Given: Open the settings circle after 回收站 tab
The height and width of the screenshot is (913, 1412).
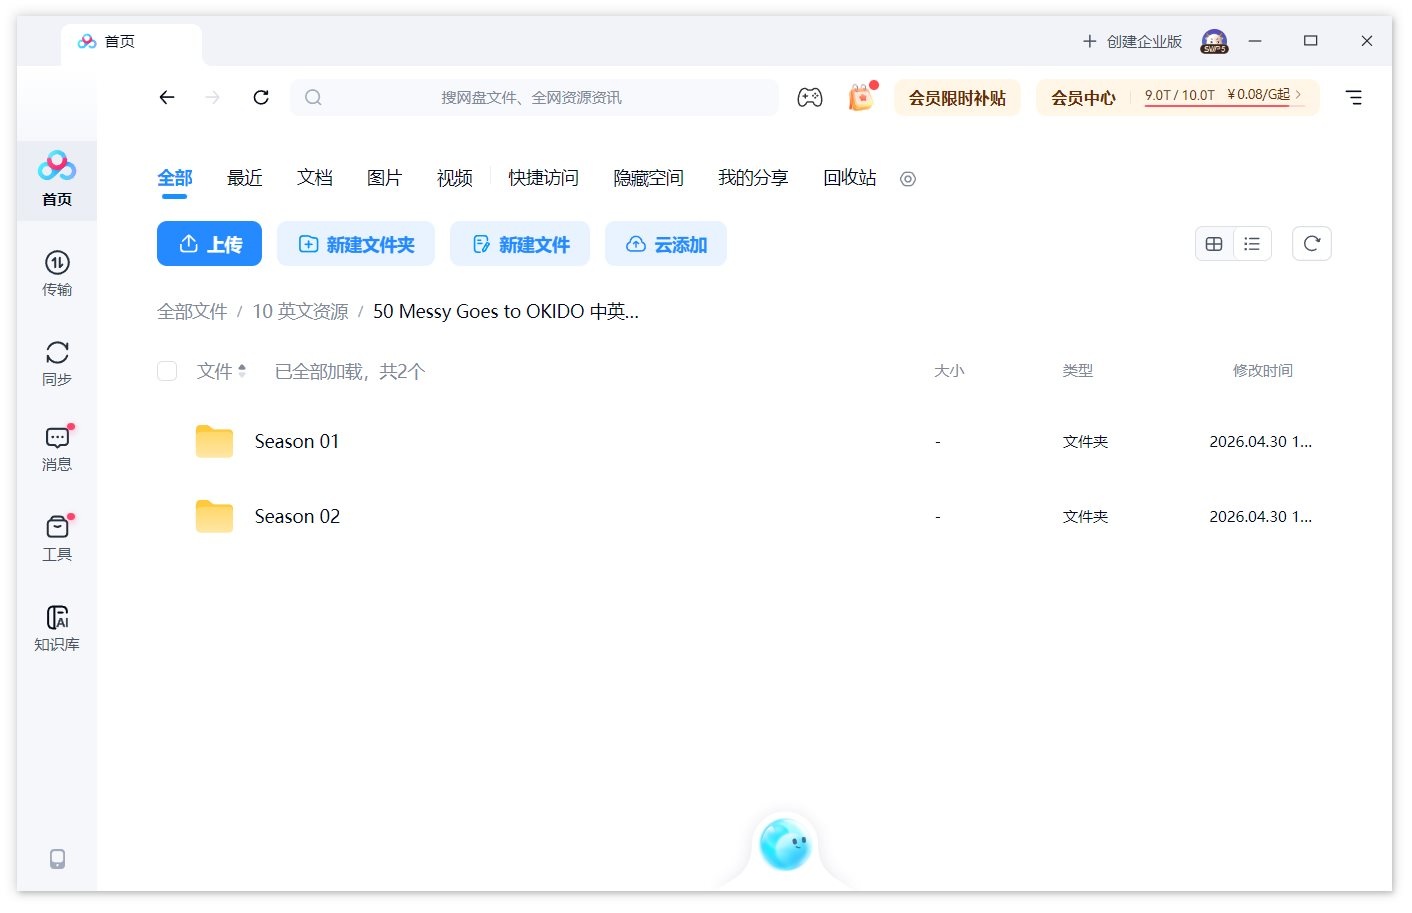Looking at the screenshot, I should 907,179.
